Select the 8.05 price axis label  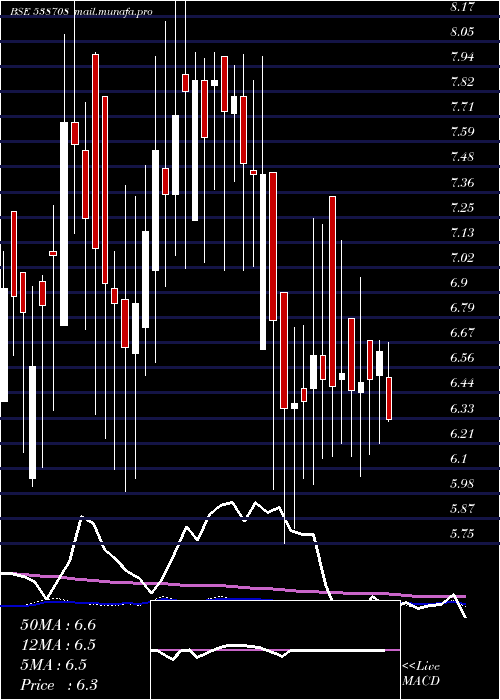click(x=462, y=32)
